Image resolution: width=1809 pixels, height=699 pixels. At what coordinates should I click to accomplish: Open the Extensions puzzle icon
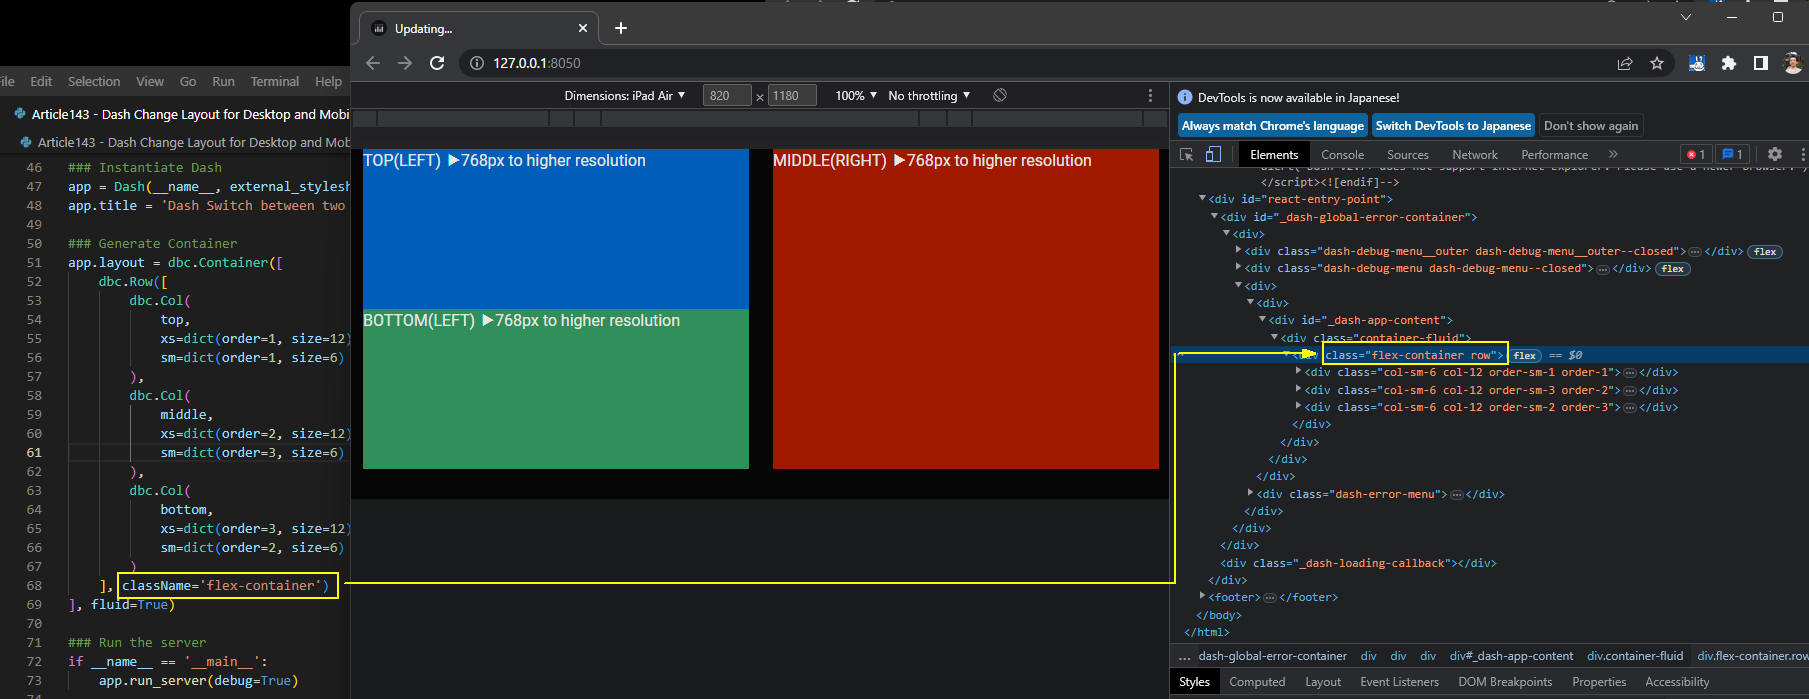click(1729, 63)
